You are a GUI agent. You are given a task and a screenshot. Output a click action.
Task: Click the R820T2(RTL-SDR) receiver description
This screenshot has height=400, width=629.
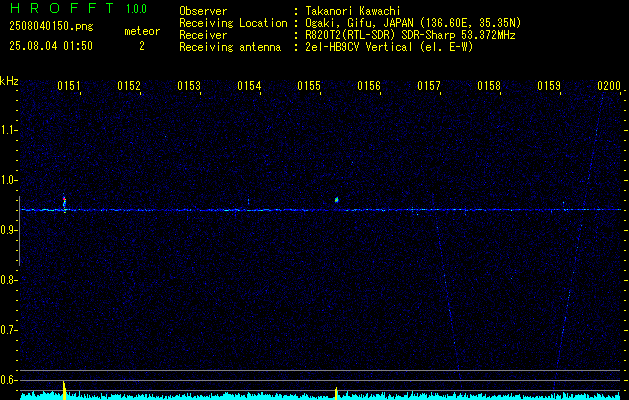click(410, 35)
